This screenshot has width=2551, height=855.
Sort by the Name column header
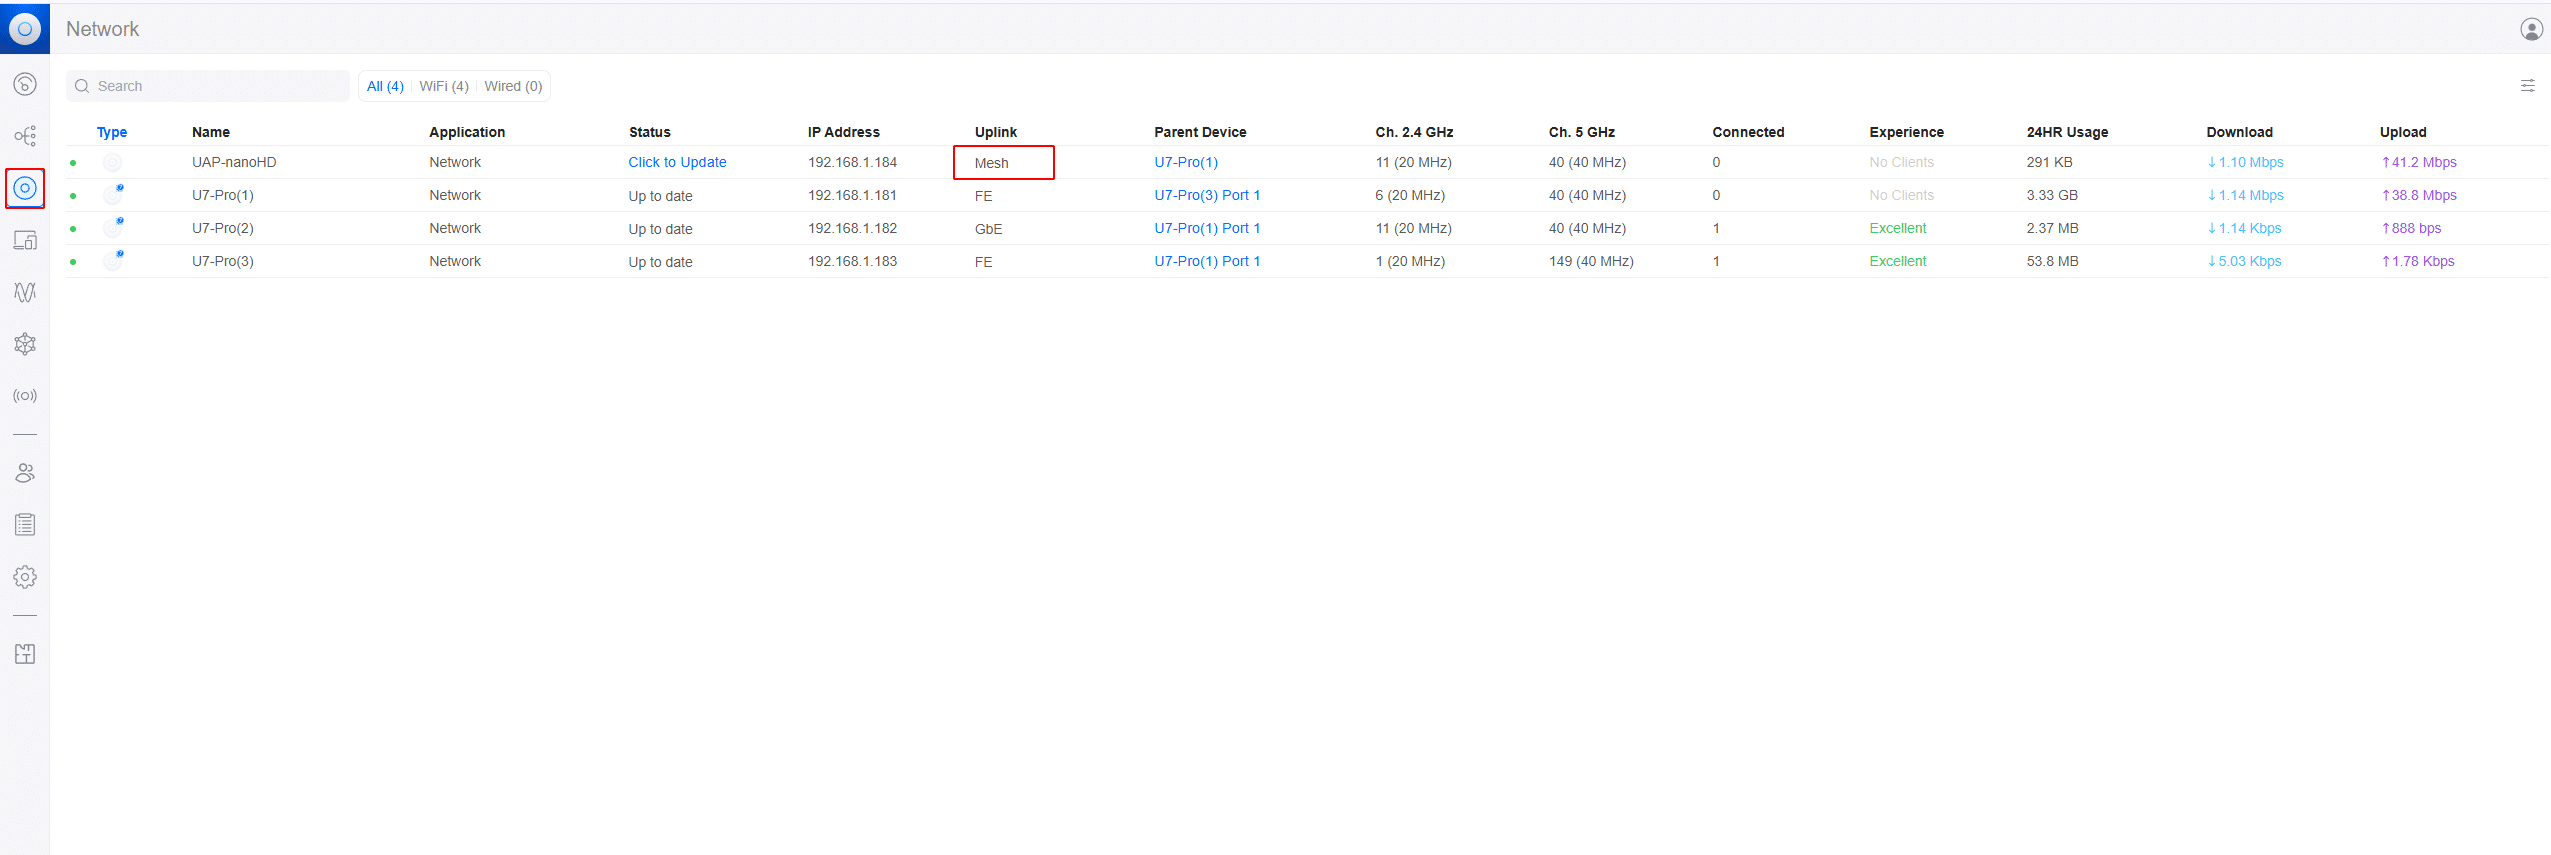pos(211,132)
